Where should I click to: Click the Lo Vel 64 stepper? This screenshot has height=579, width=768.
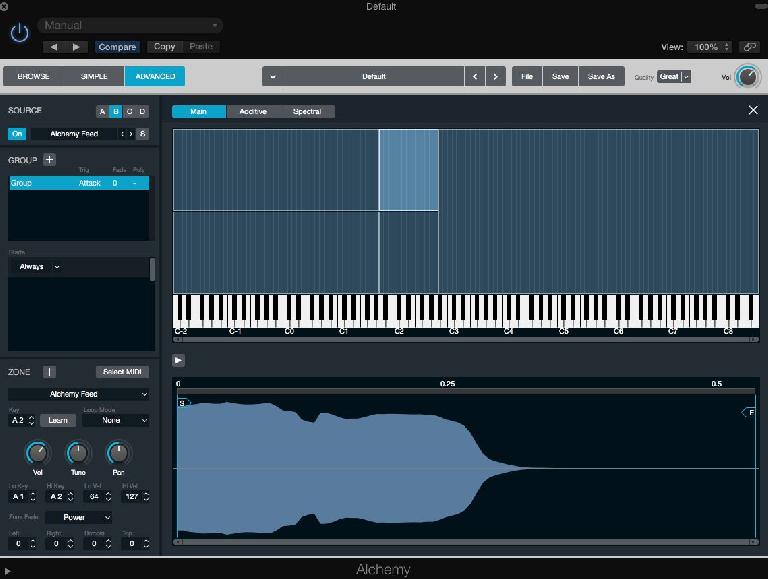[x=108, y=497]
